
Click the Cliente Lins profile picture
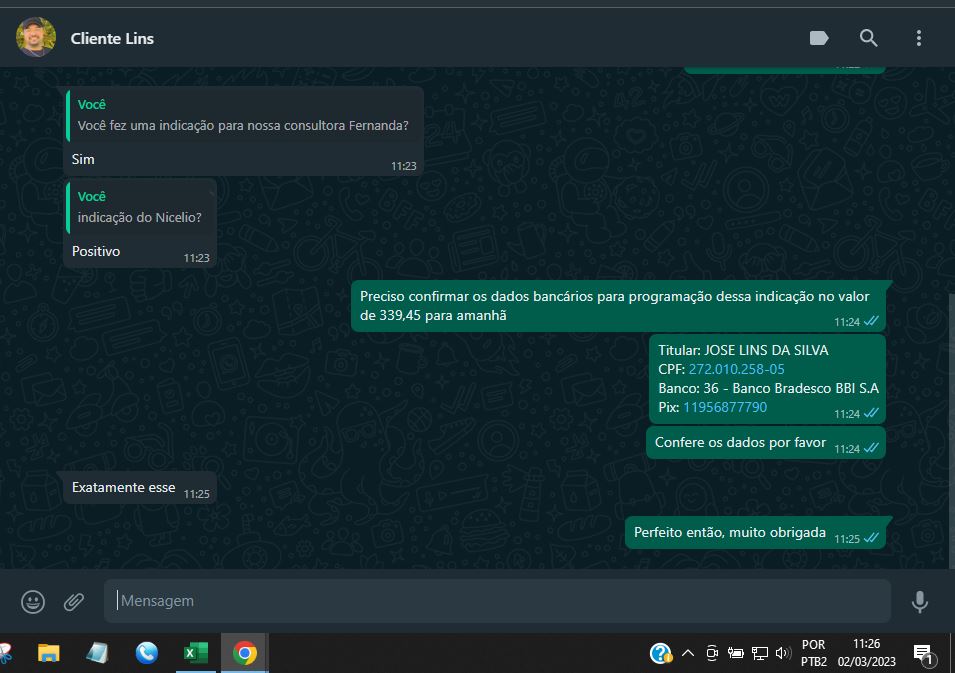click(x=36, y=38)
